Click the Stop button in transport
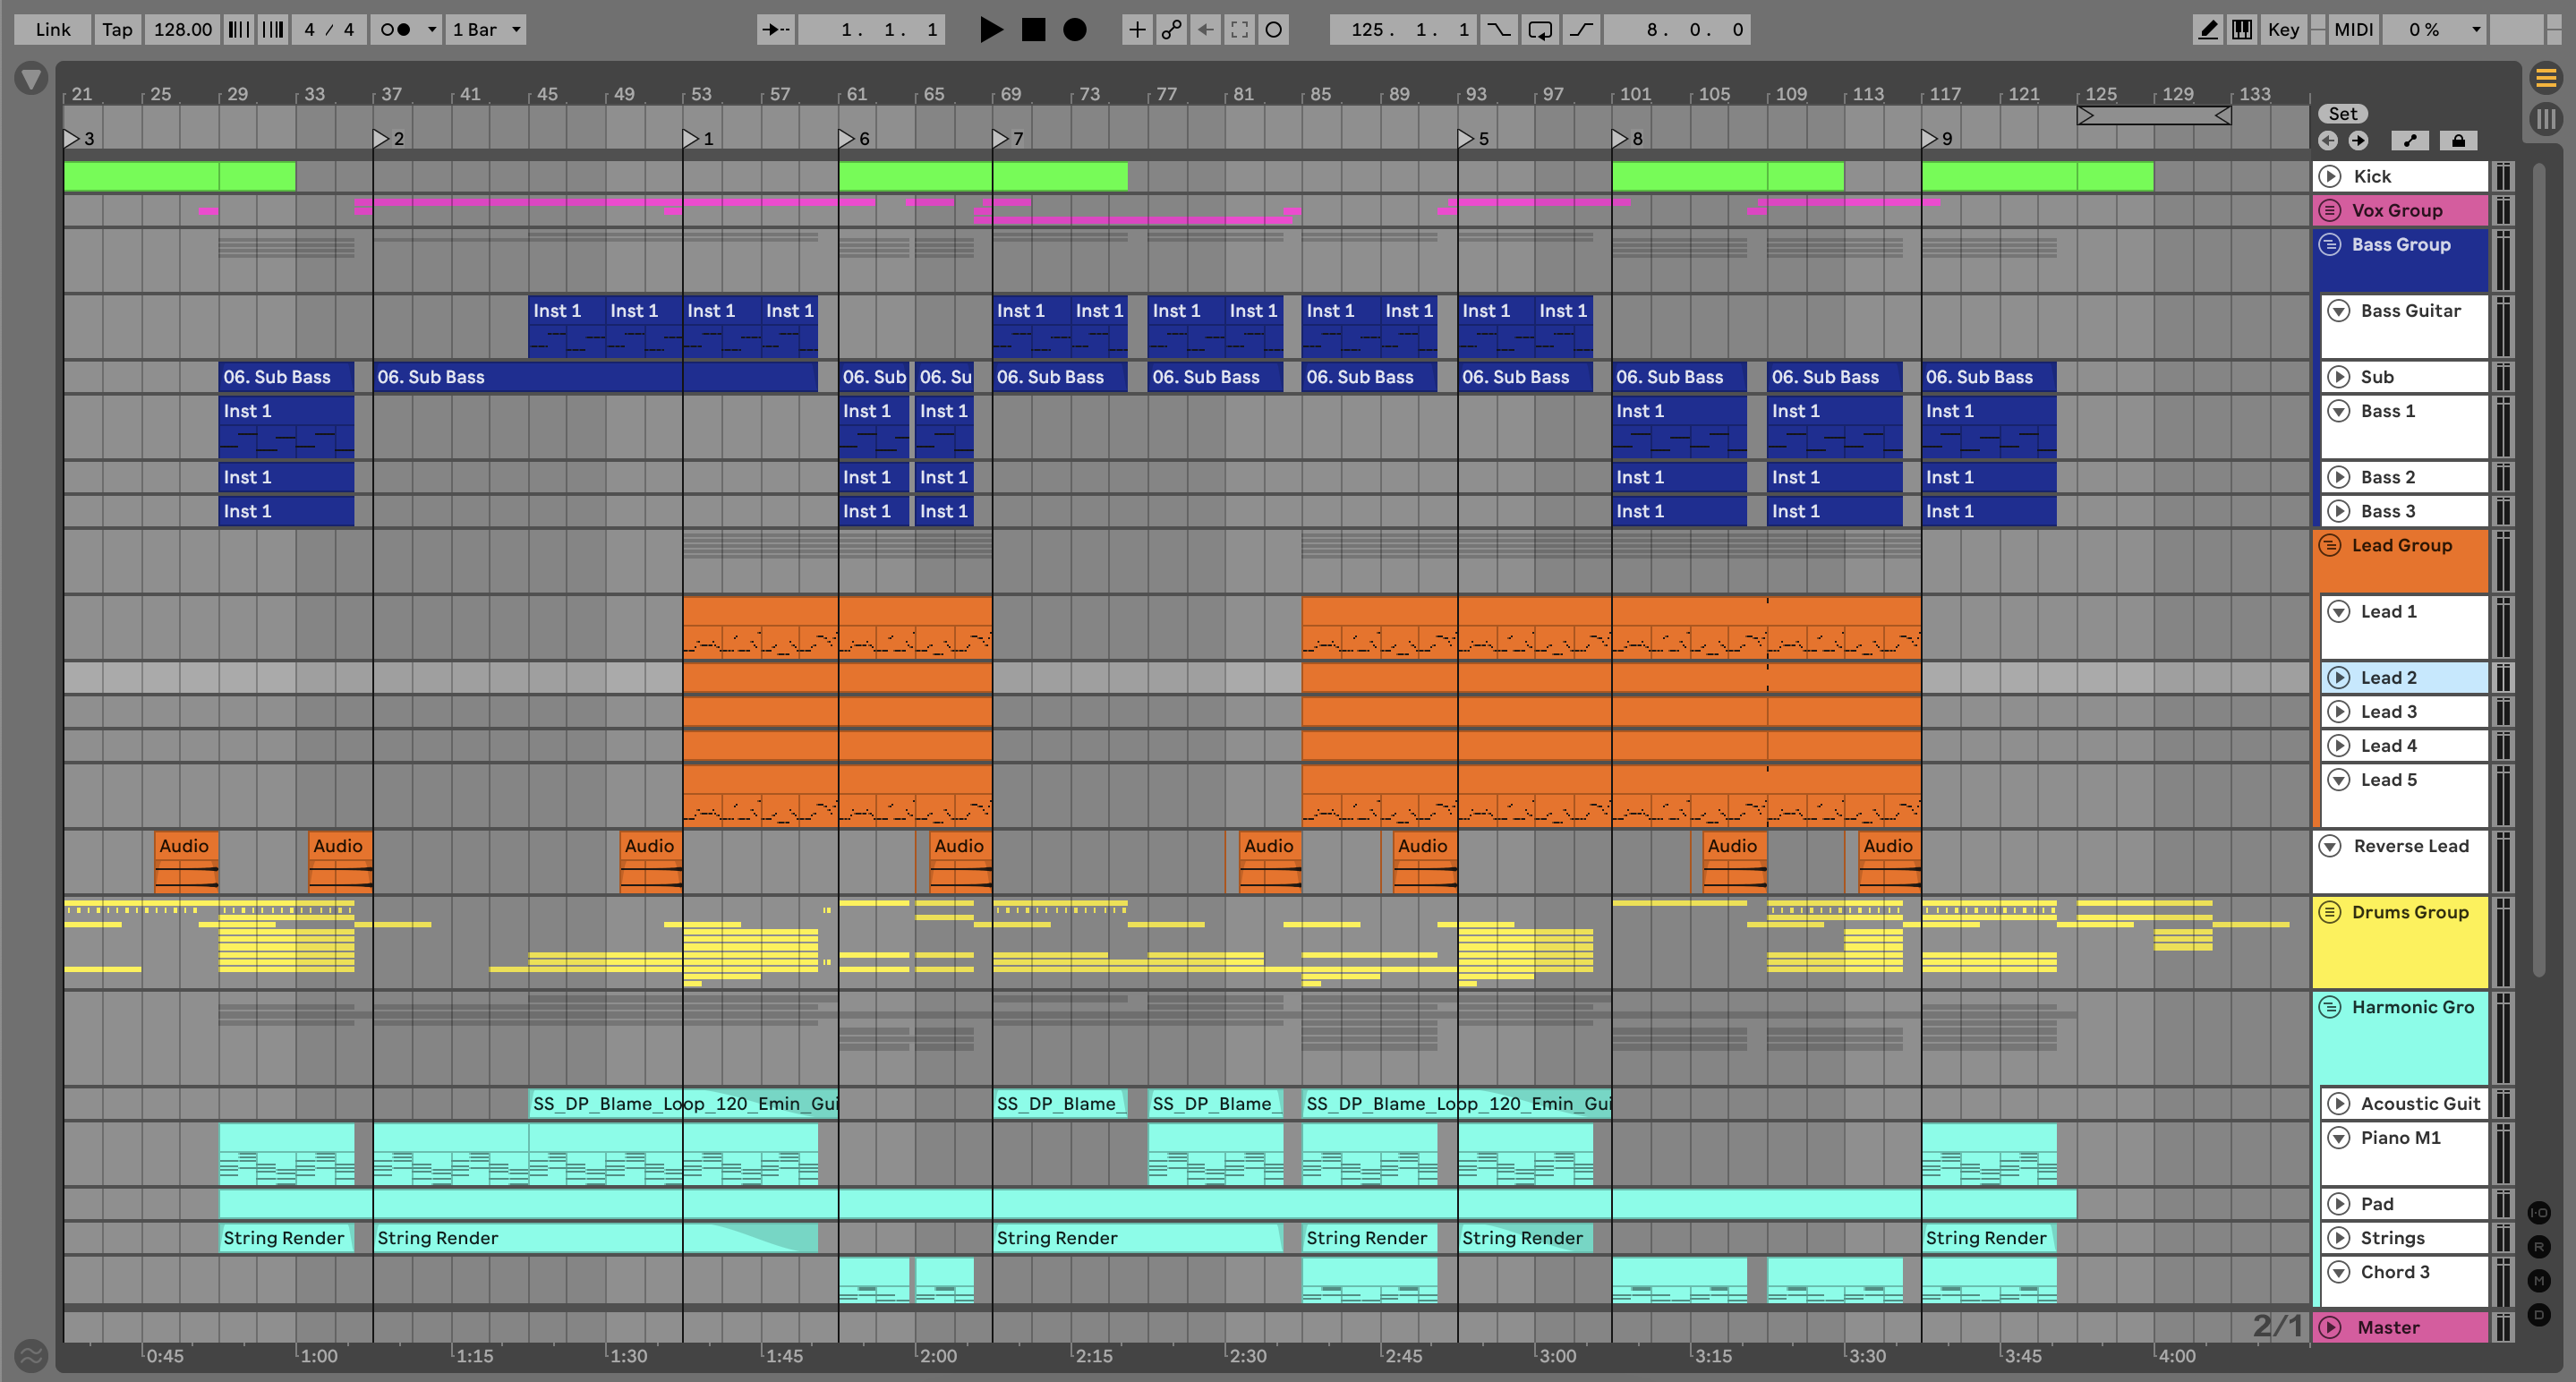The image size is (2576, 1382). pyautogui.click(x=1033, y=29)
